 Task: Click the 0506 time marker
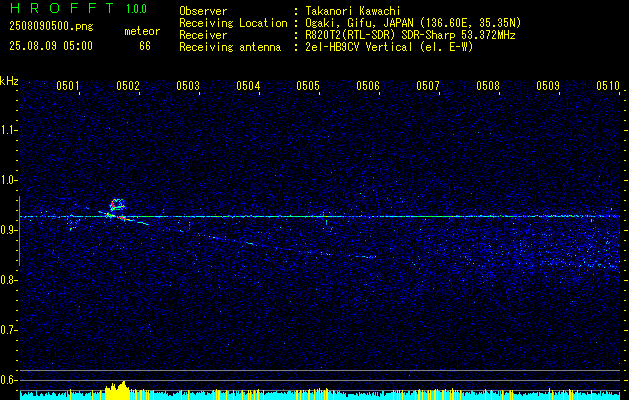click(x=368, y=85)
